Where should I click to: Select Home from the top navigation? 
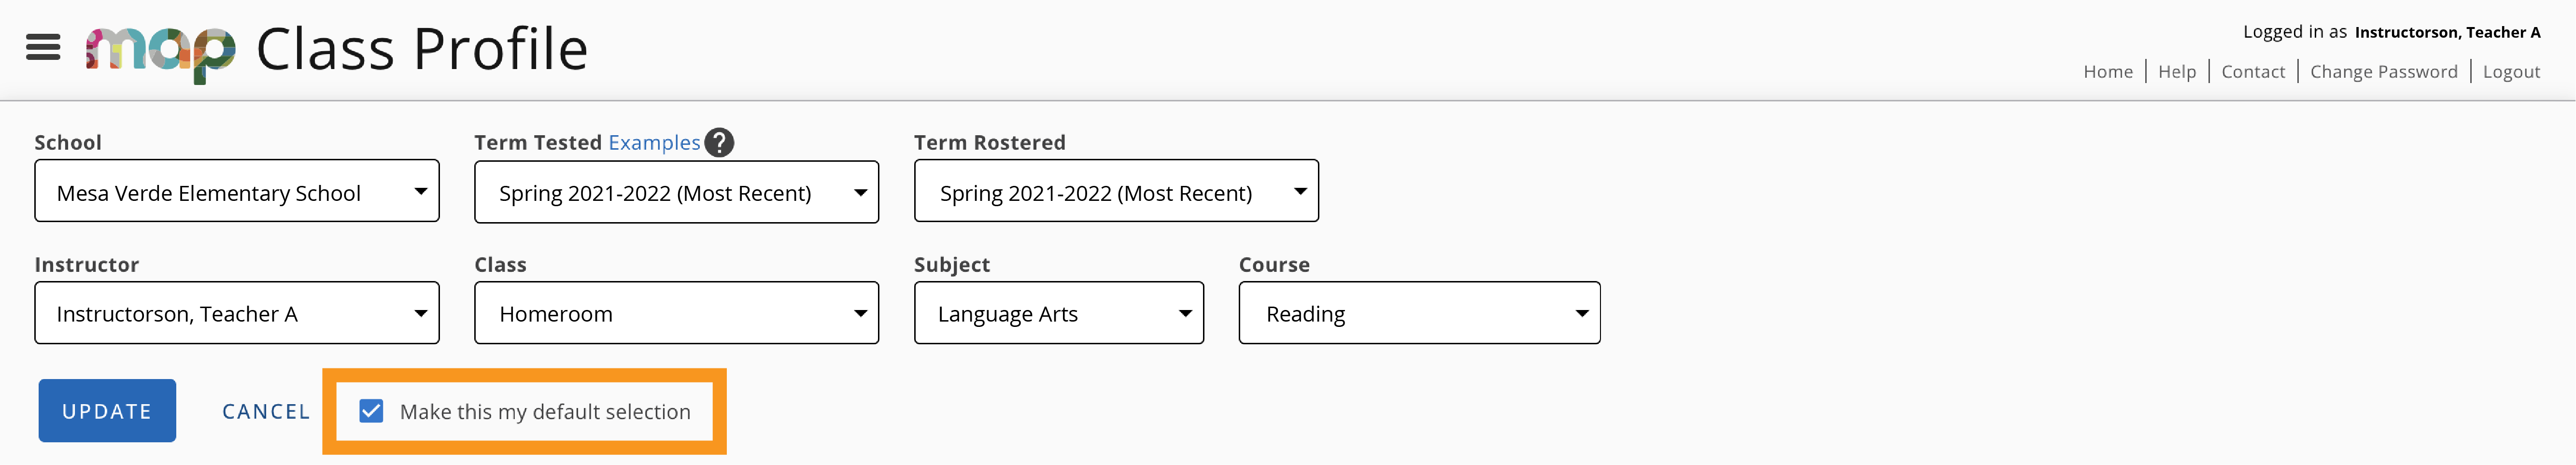2109,71
